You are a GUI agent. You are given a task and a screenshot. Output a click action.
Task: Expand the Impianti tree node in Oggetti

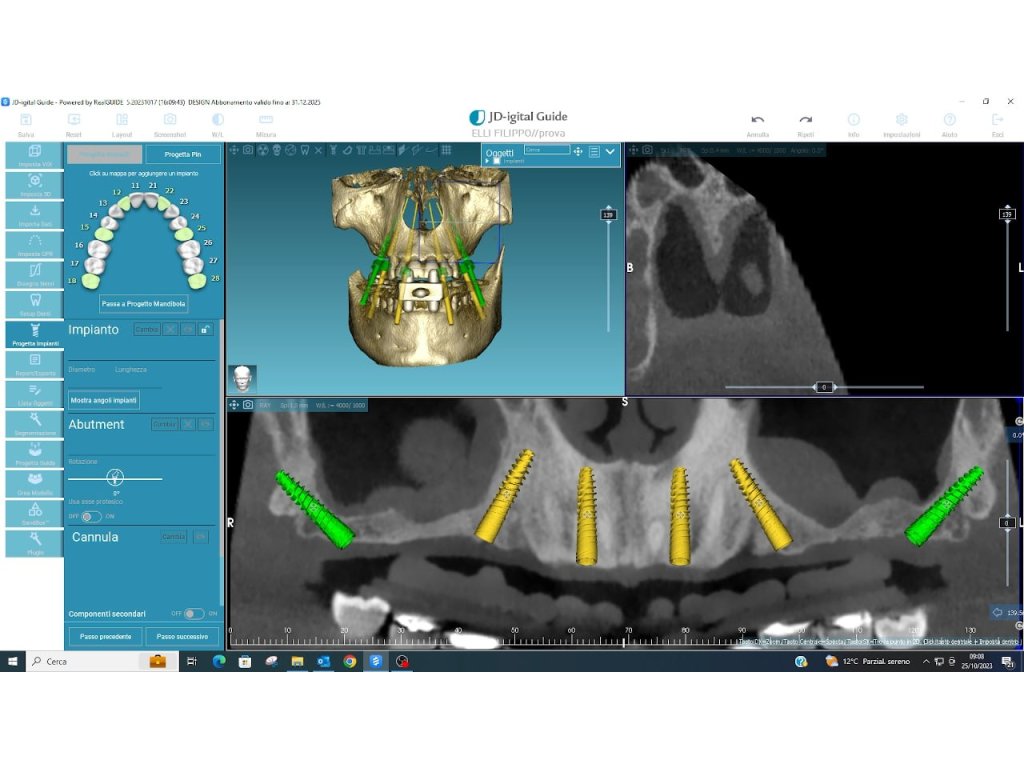point(488,161)
